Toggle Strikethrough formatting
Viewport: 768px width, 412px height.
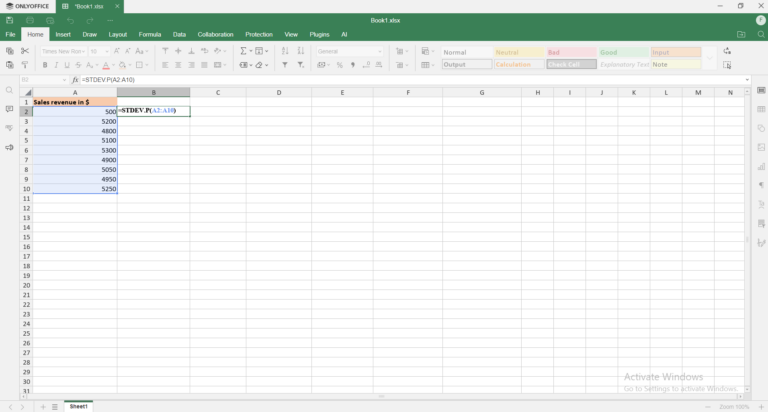pyautogui.click(x=78, y=65)
